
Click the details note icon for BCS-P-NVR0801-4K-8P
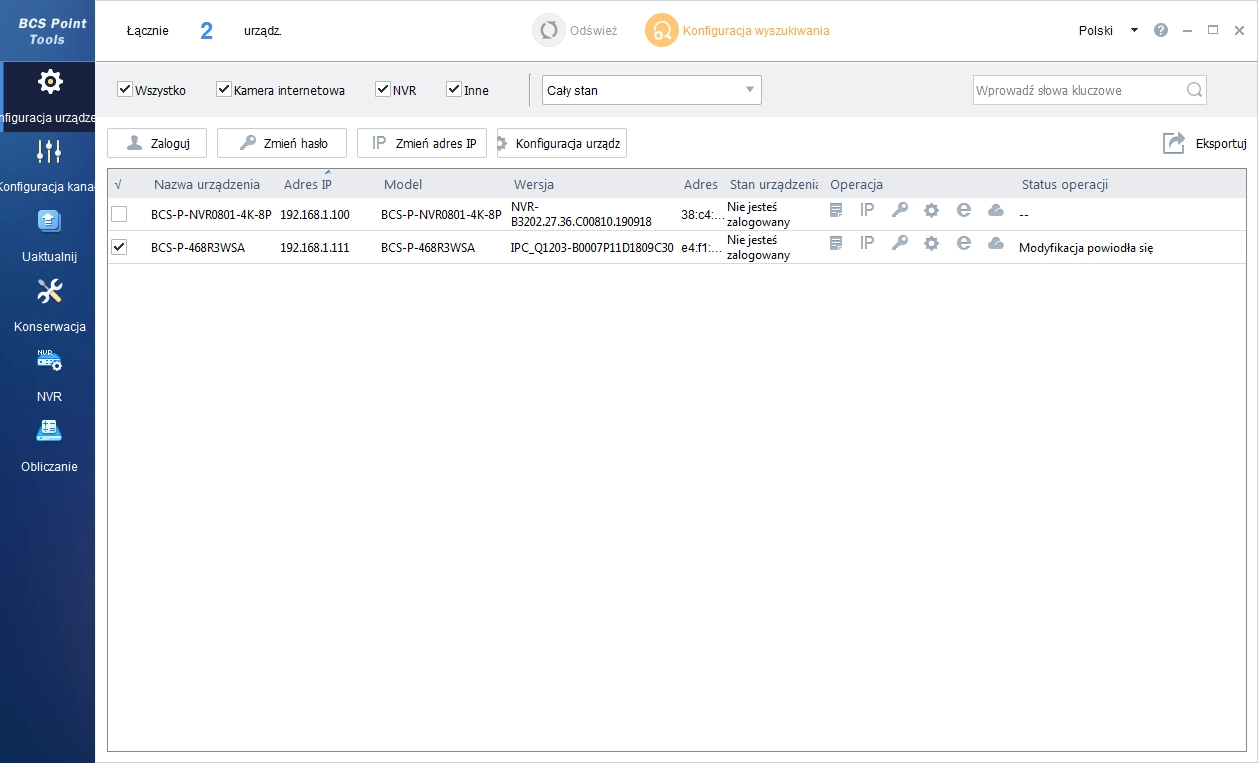836,210
